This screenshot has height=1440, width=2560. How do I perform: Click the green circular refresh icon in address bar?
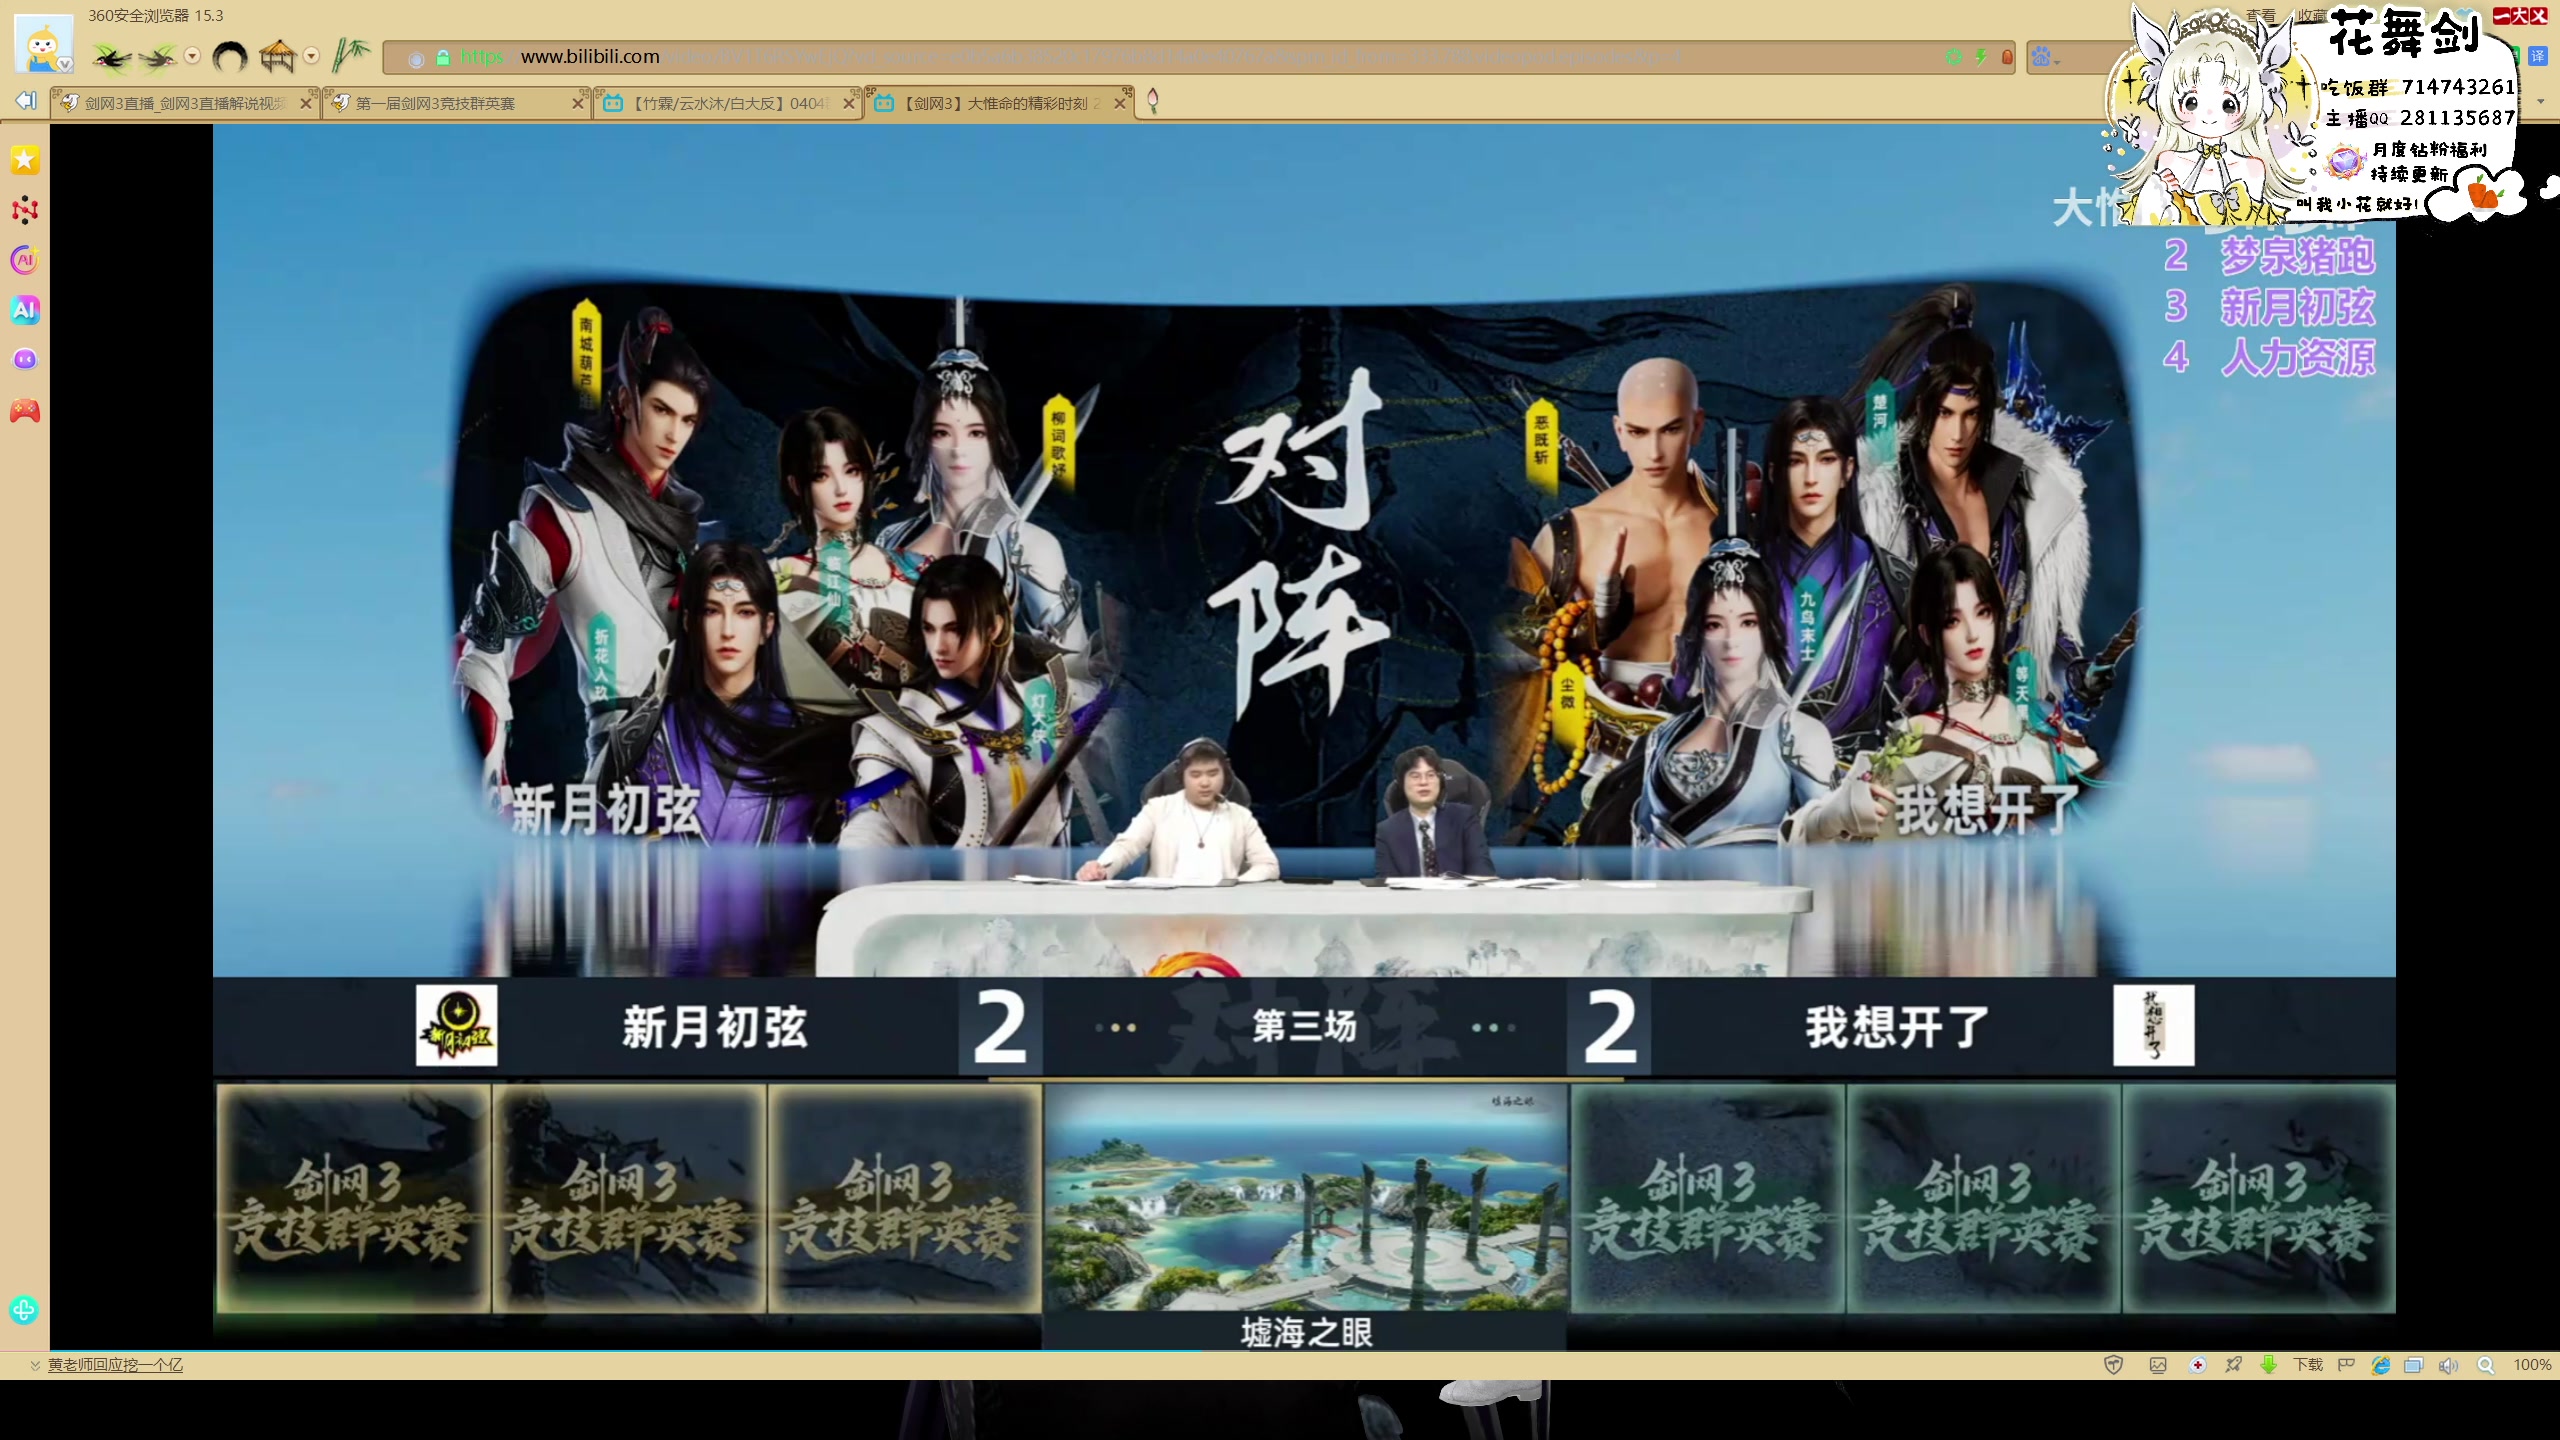(1953, 58)
